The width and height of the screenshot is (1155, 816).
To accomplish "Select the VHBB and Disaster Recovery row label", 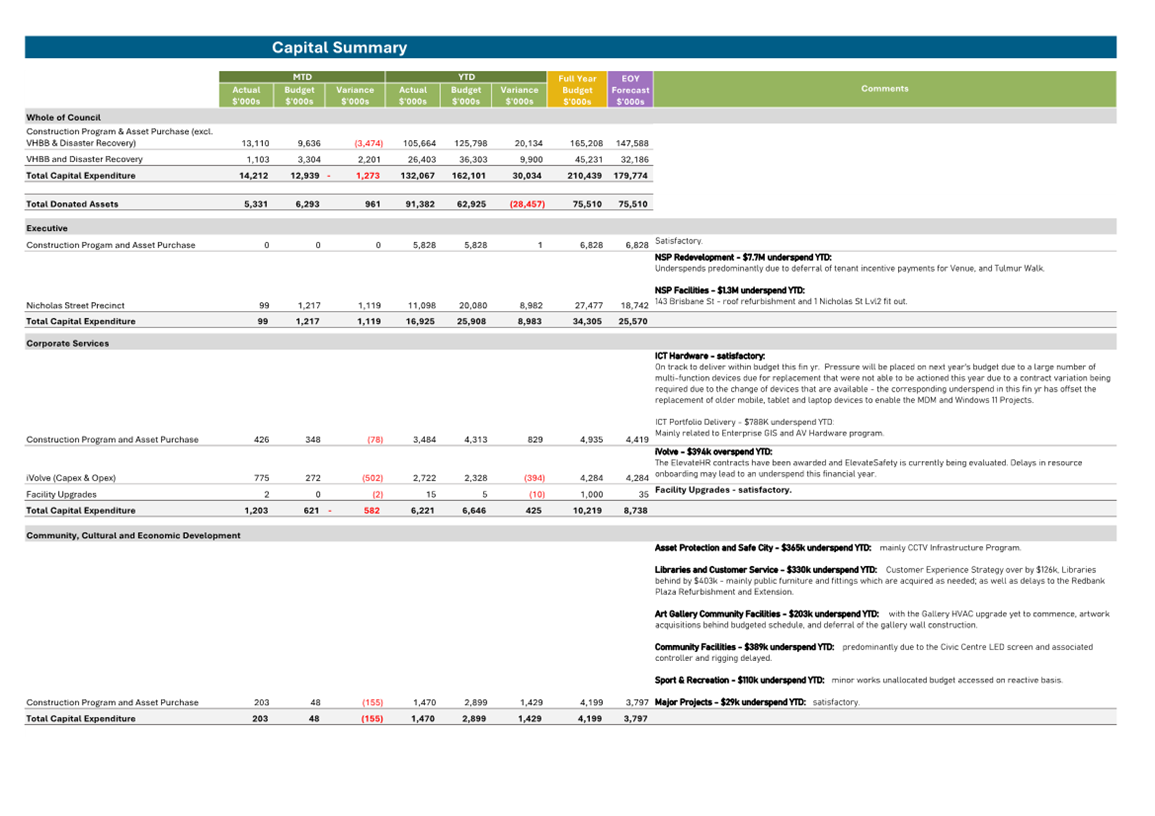I will tap(84, 159).
